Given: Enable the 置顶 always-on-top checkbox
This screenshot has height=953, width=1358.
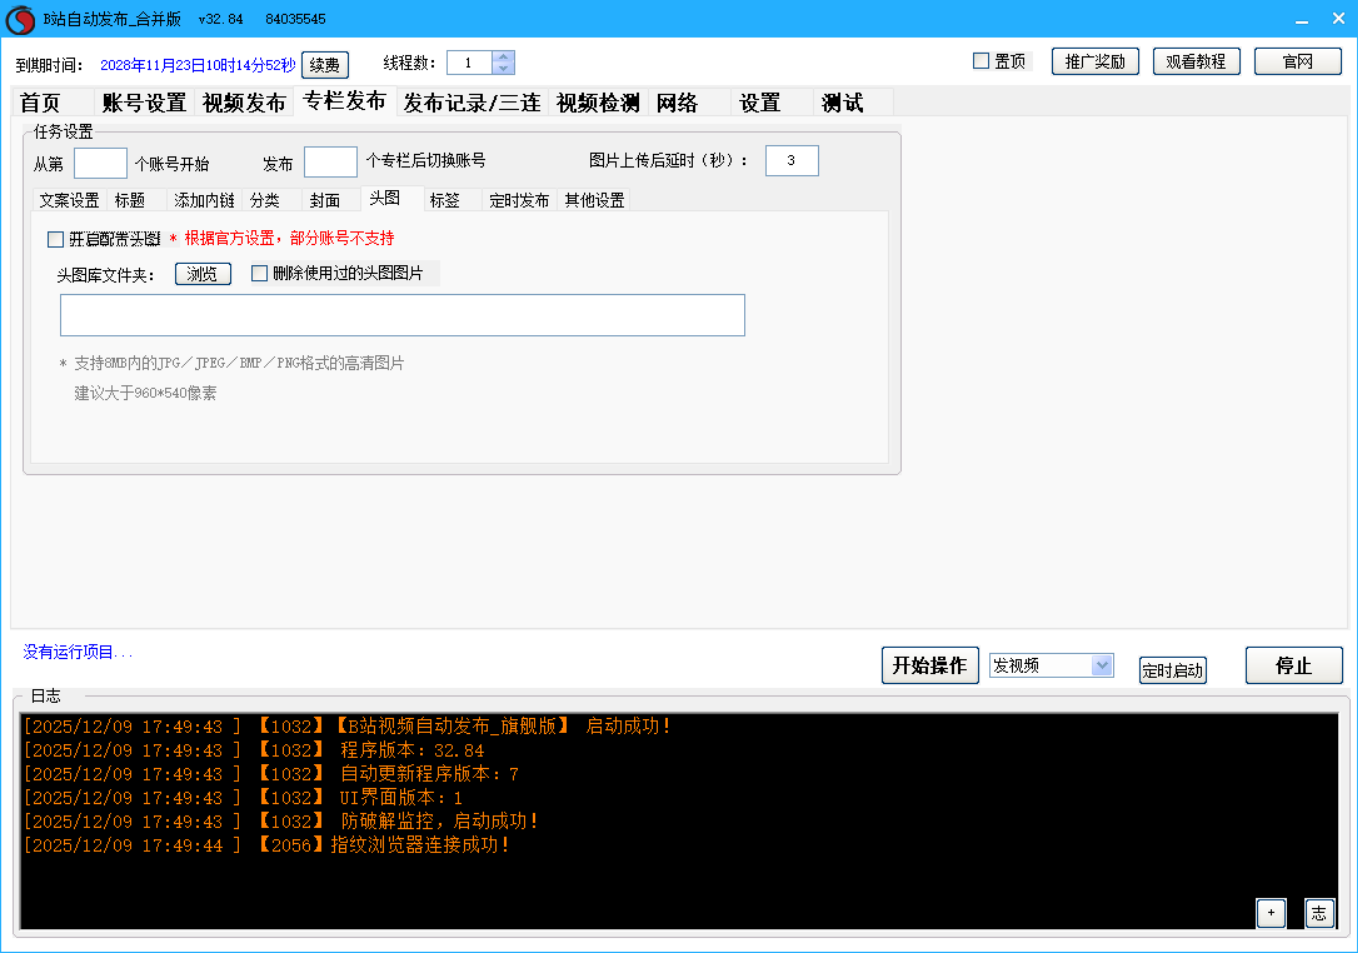Looking at the screenshot, I should pyautogui.click(x=981, y=61).
